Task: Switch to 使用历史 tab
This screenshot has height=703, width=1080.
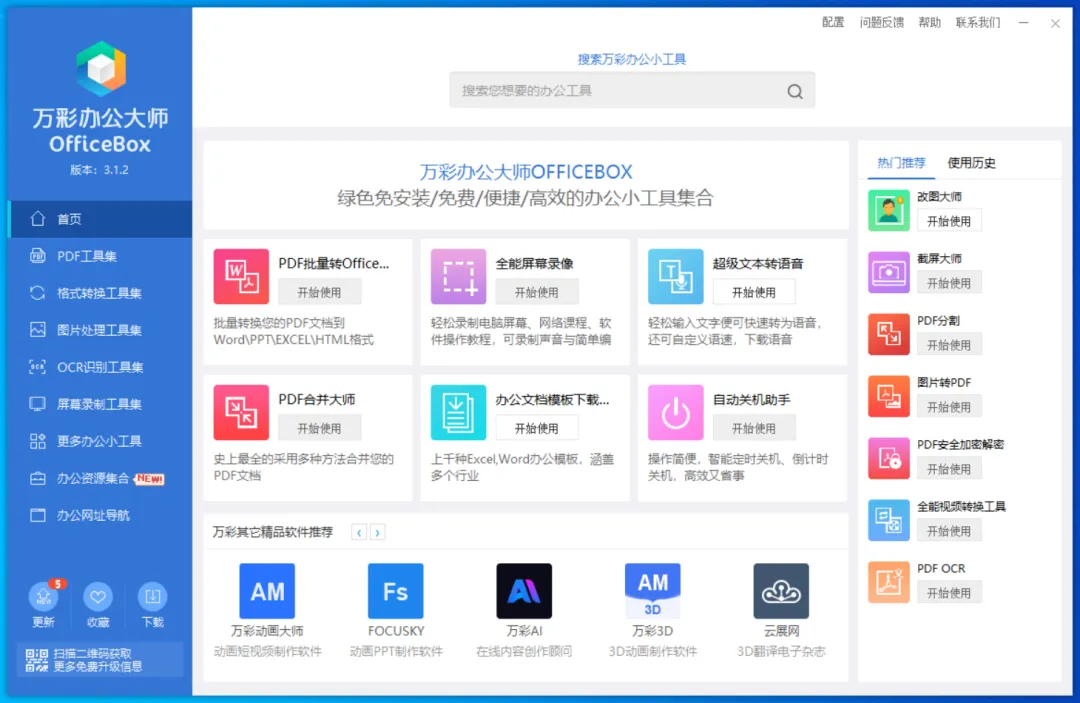Action: tap(971, 163)
